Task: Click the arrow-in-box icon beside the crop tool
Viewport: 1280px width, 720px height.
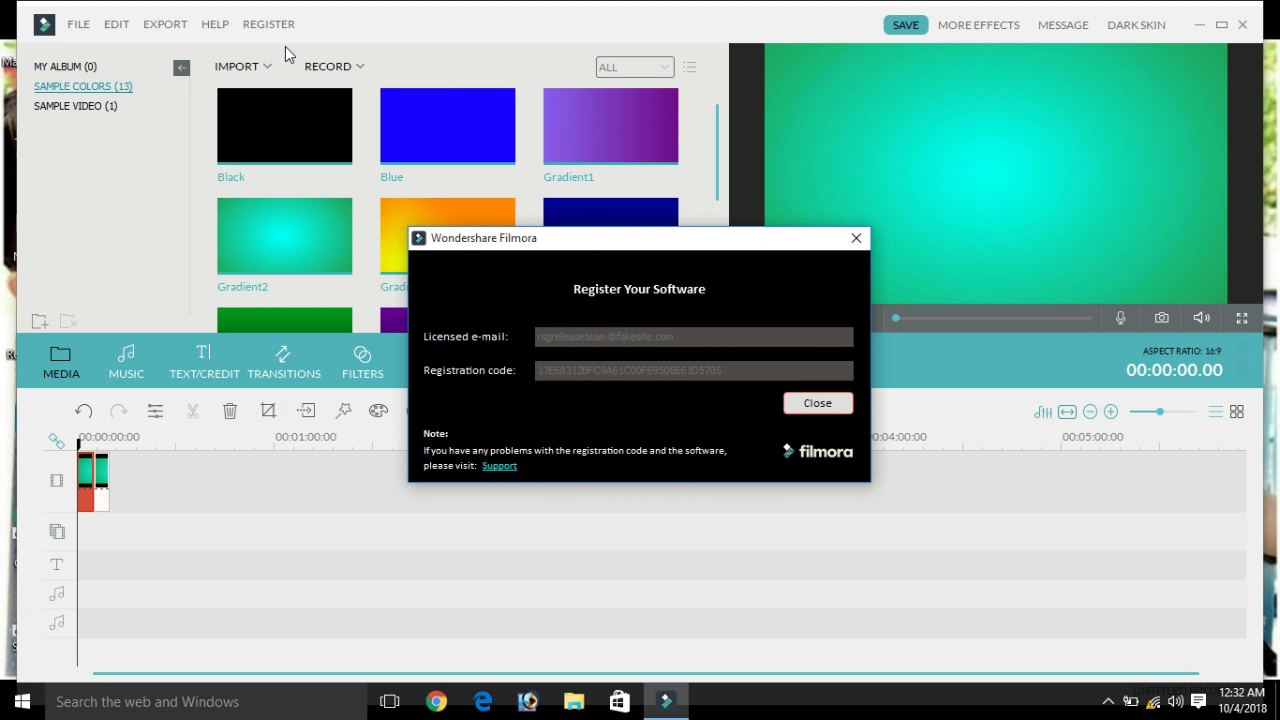Action: click(306, 410)
